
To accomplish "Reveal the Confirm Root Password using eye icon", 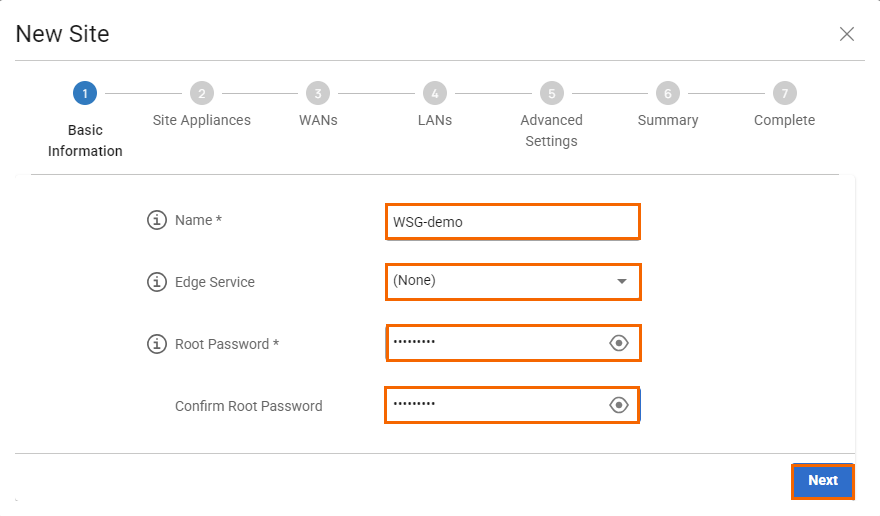I will pyautogui.click(x=619, y=405).
